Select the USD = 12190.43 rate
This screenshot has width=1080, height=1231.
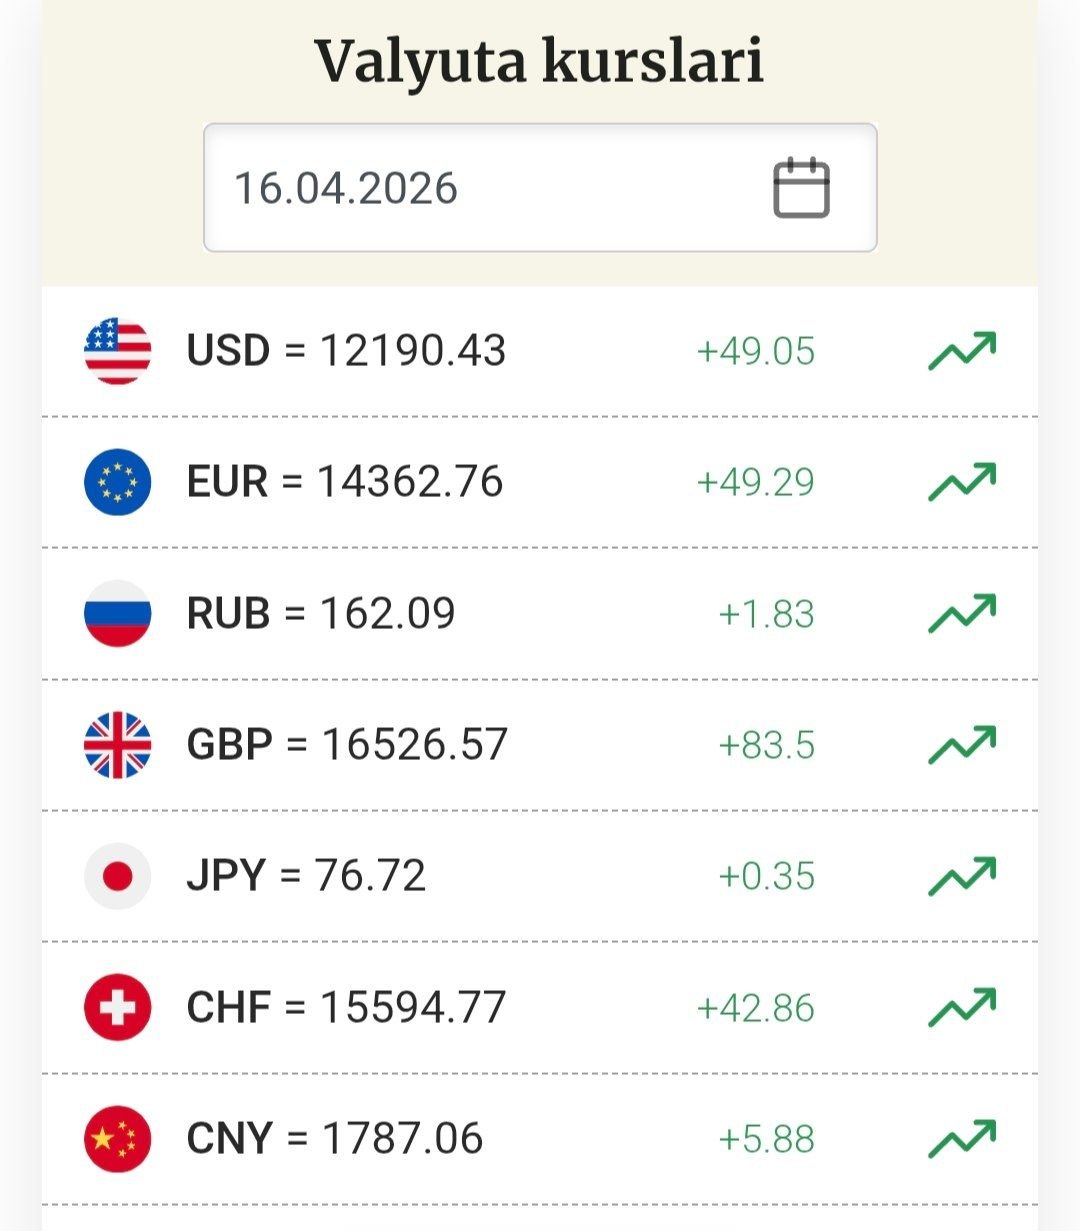346,351
